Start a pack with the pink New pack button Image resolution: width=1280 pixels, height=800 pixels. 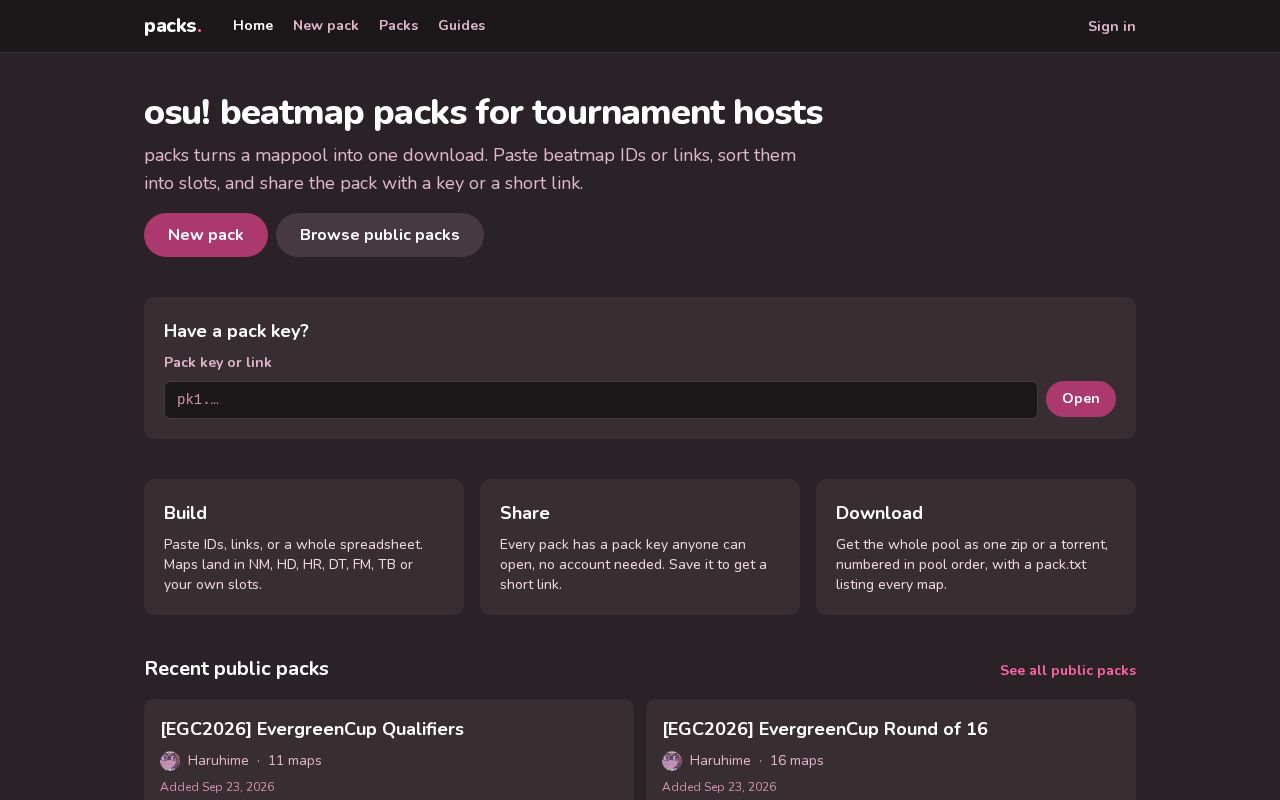(x=206, y=235)
